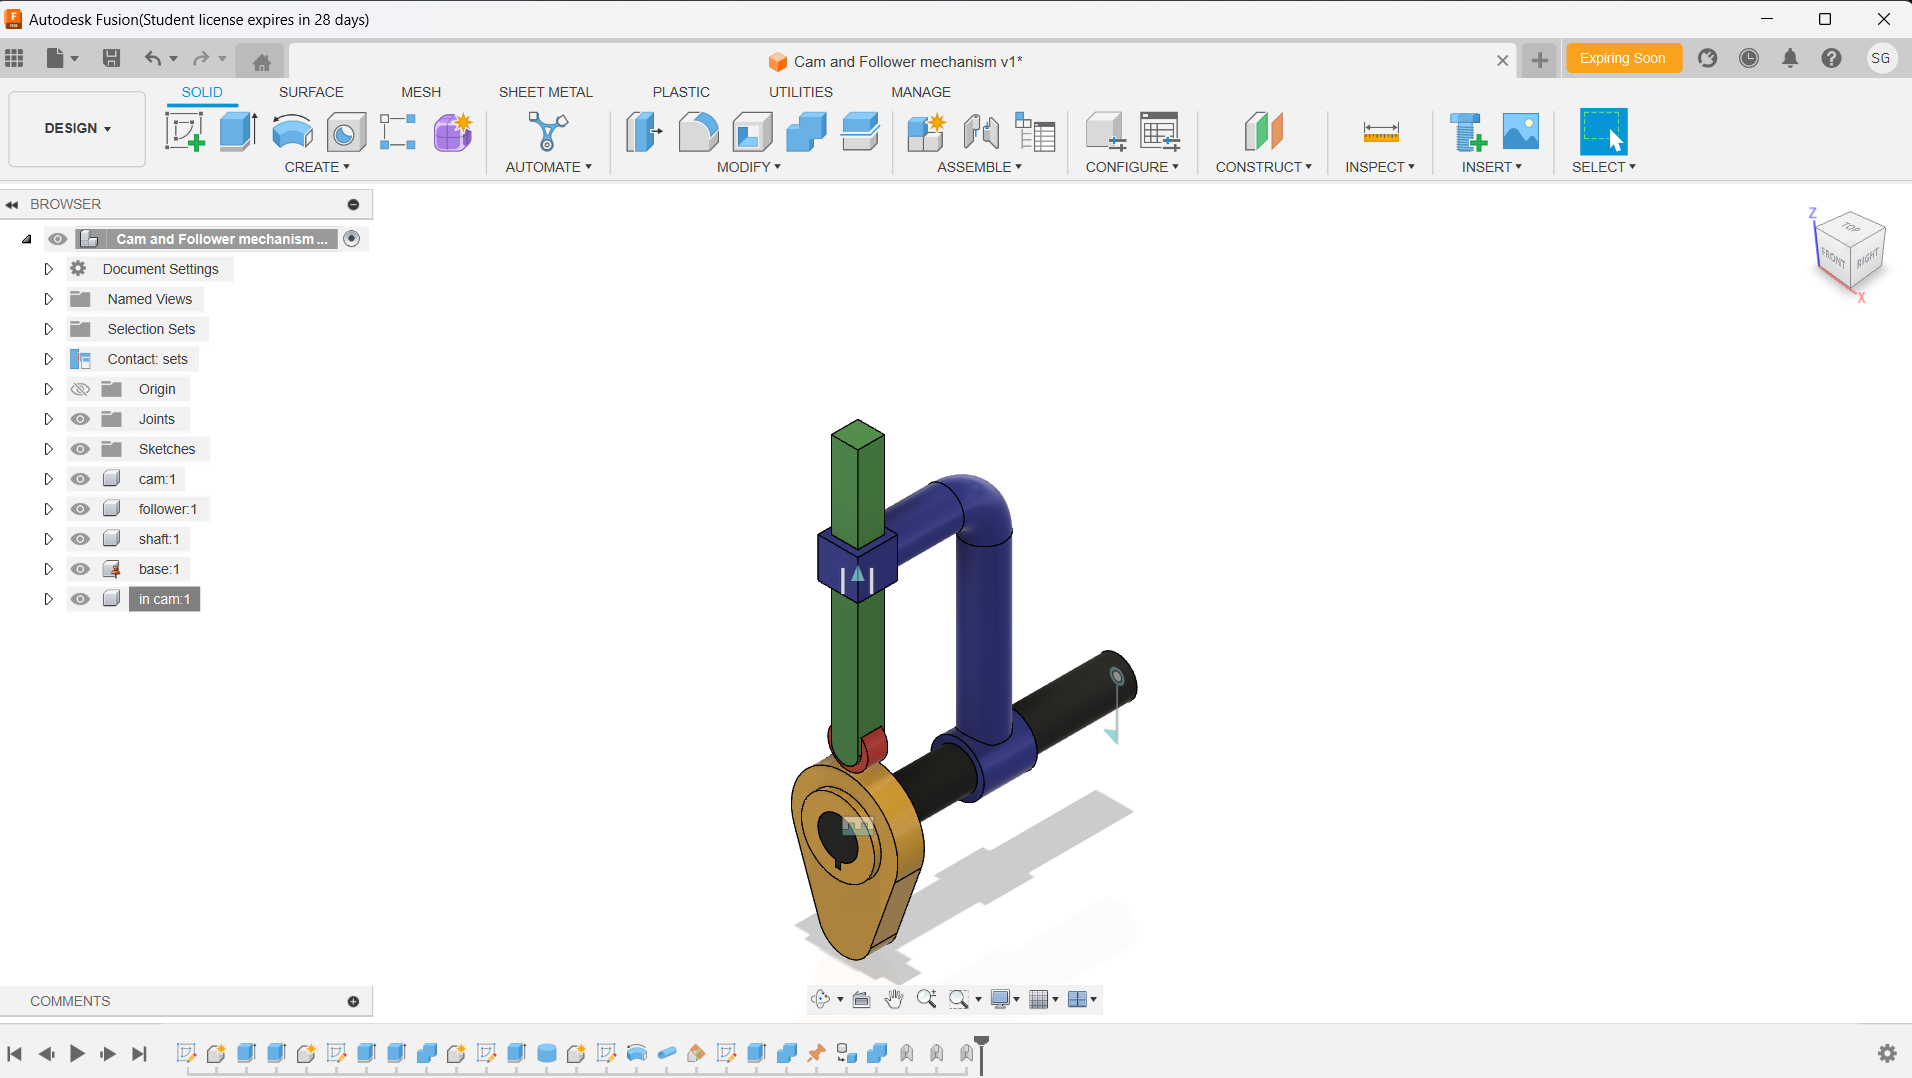Screen dimensions: 1912x1078
Task: Select the Press Pull tool
Action: point(644,131)
